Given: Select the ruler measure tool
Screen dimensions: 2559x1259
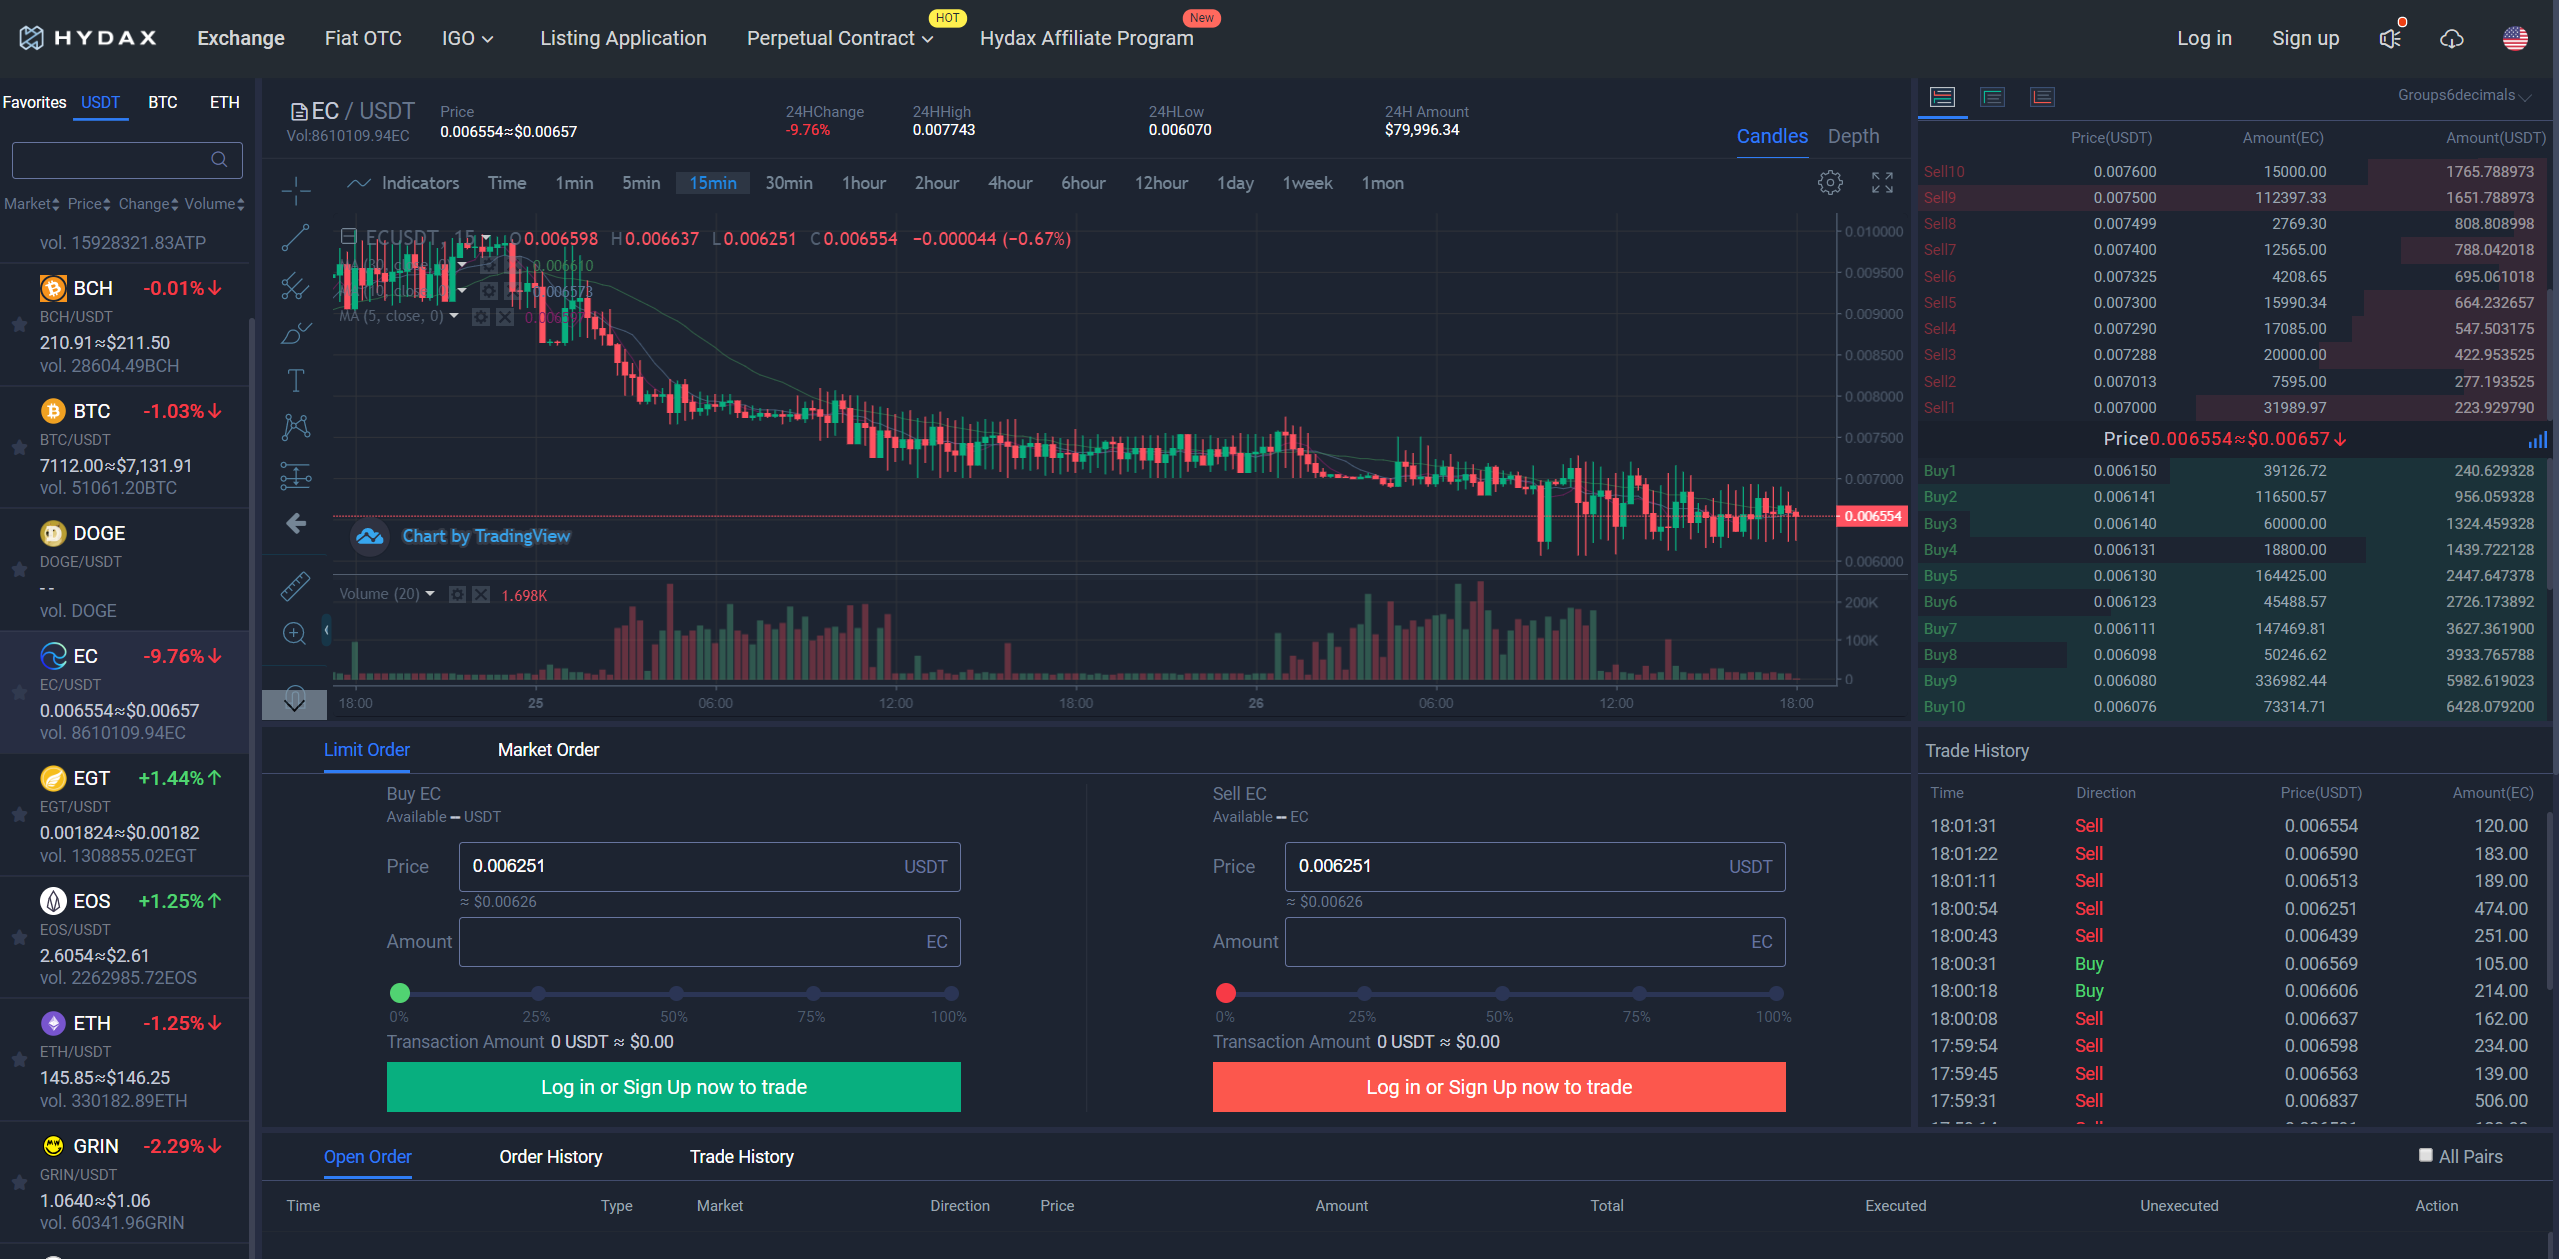Looking at the screenshot, I should click(296, 586).
